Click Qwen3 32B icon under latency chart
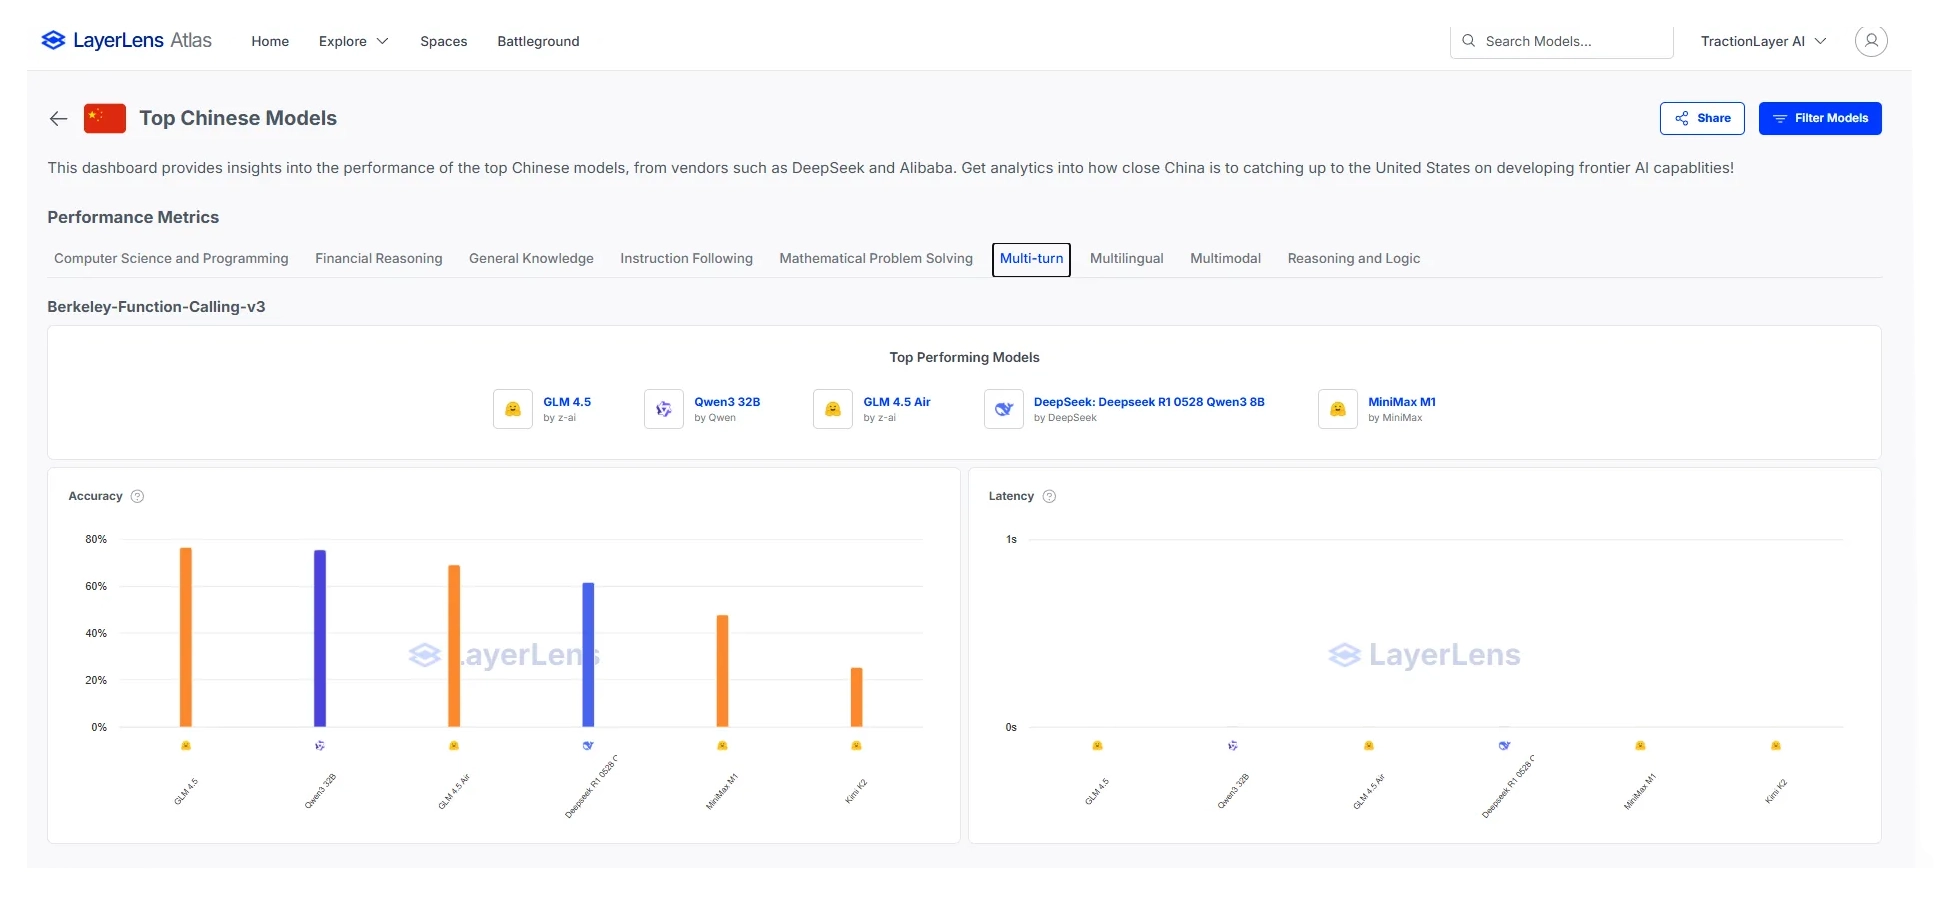1960x913 pixels. [1233, 746]
